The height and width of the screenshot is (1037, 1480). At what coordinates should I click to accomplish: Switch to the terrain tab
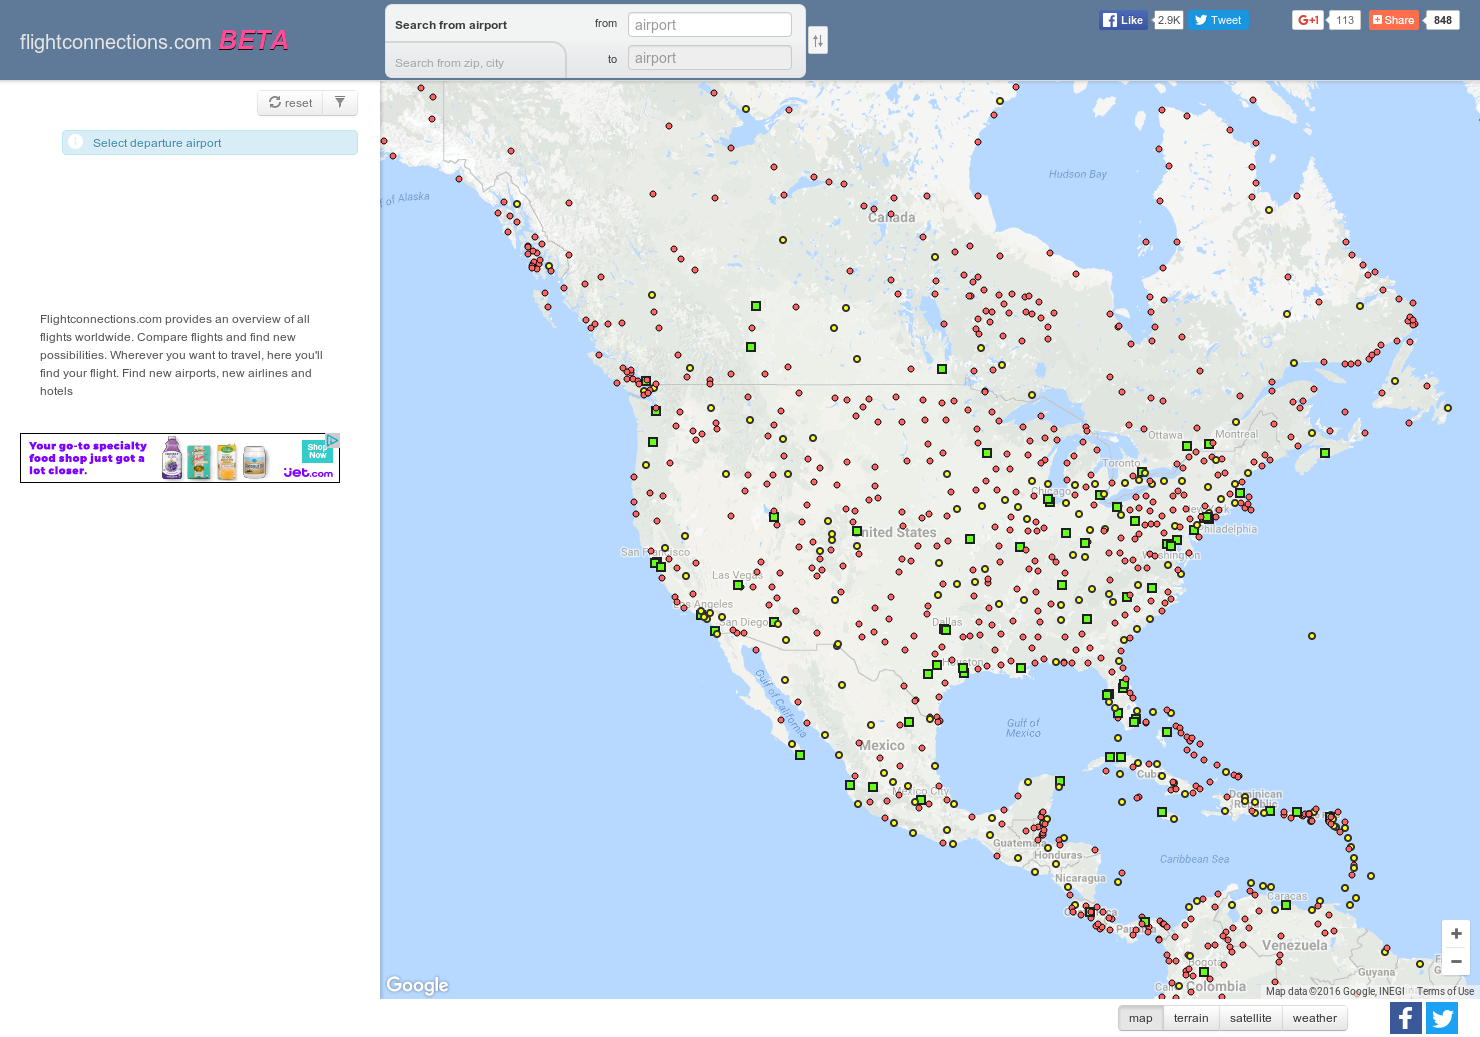point(1191,1017)
